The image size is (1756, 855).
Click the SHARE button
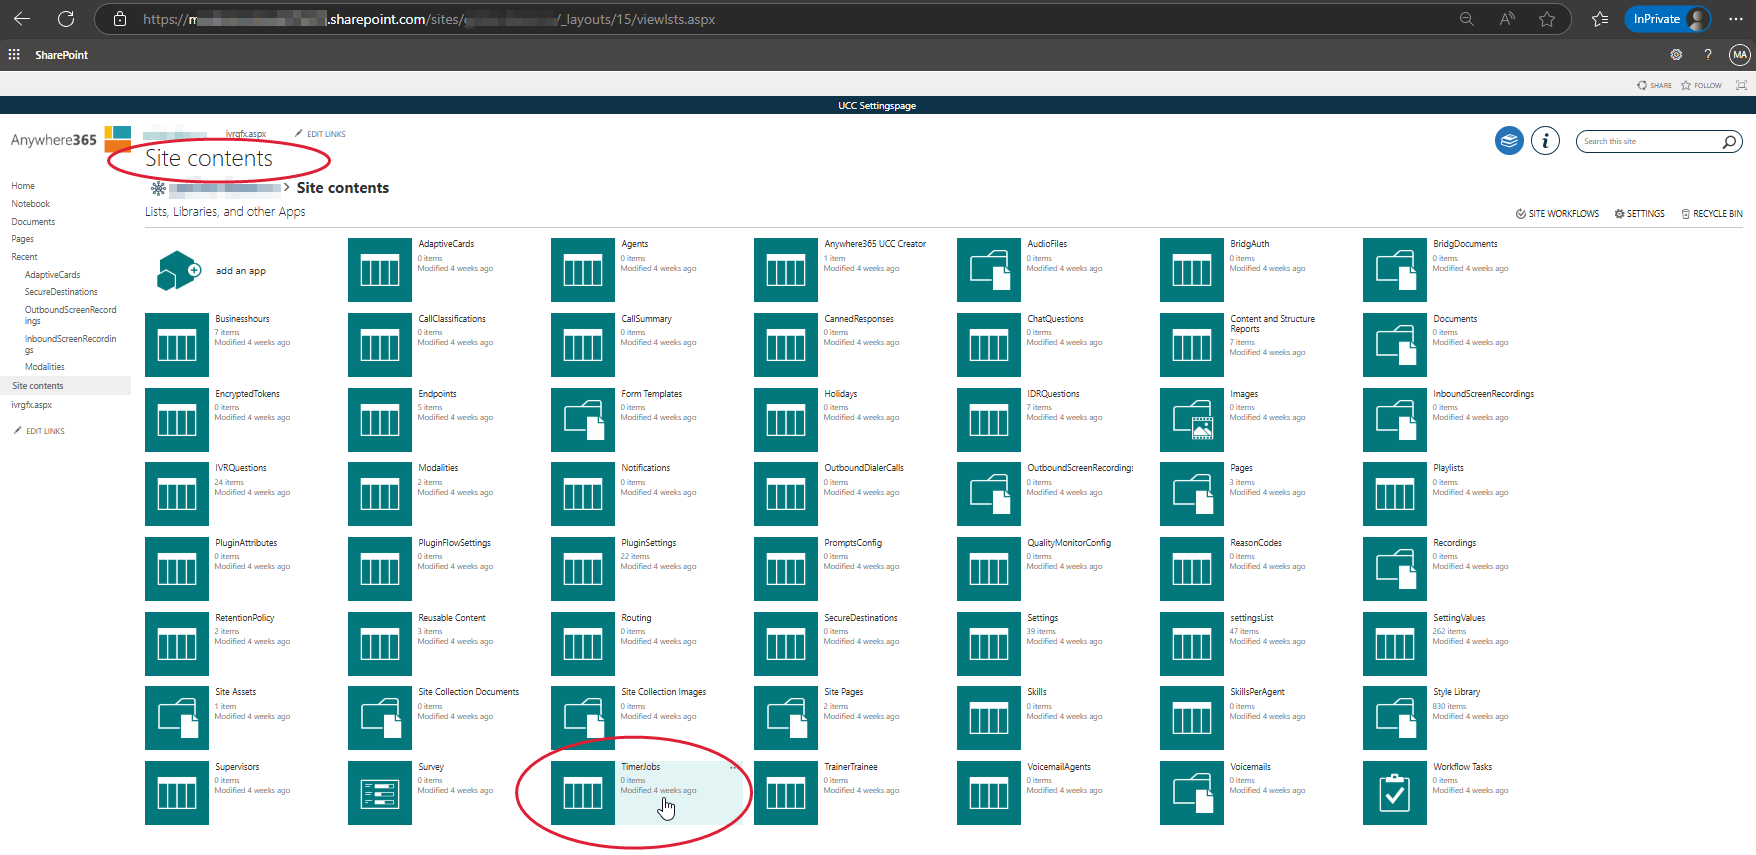(1654, 85)
